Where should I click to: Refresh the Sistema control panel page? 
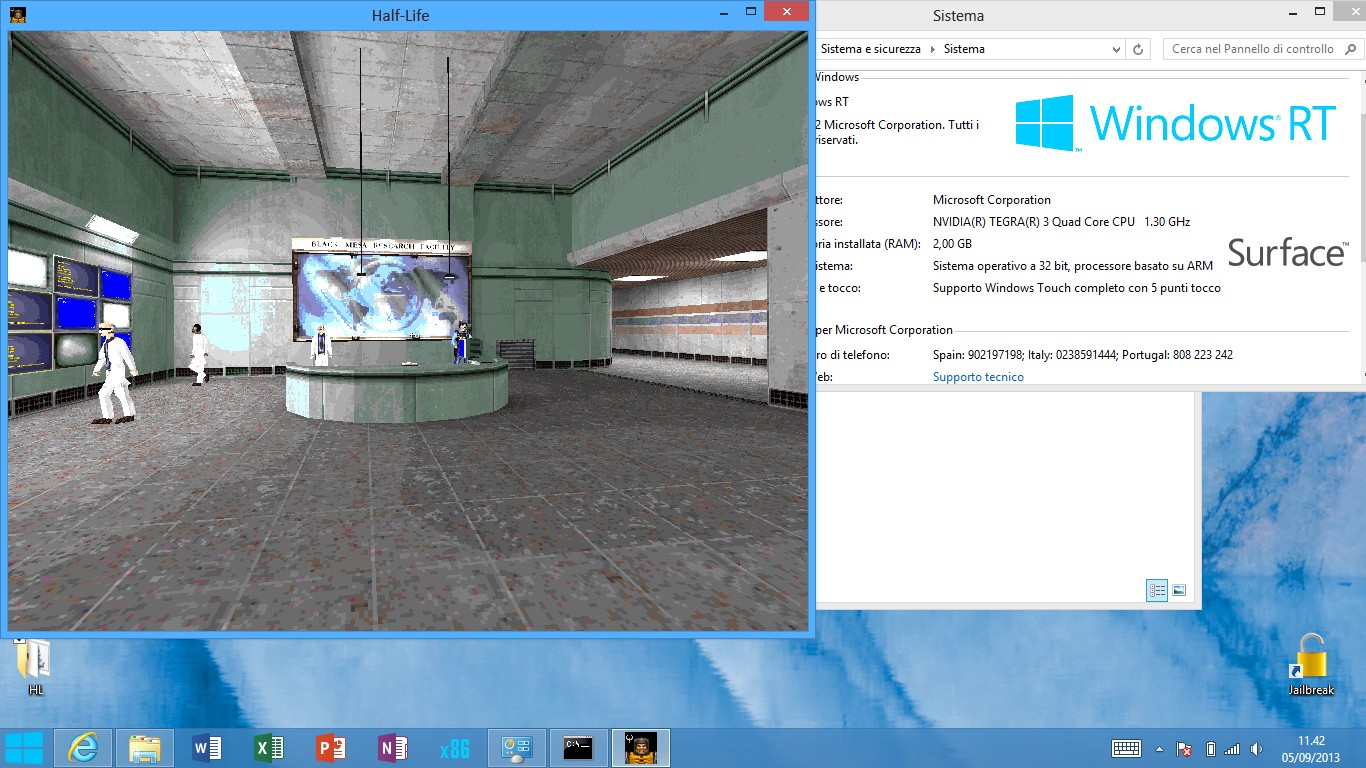point(1138,49)
